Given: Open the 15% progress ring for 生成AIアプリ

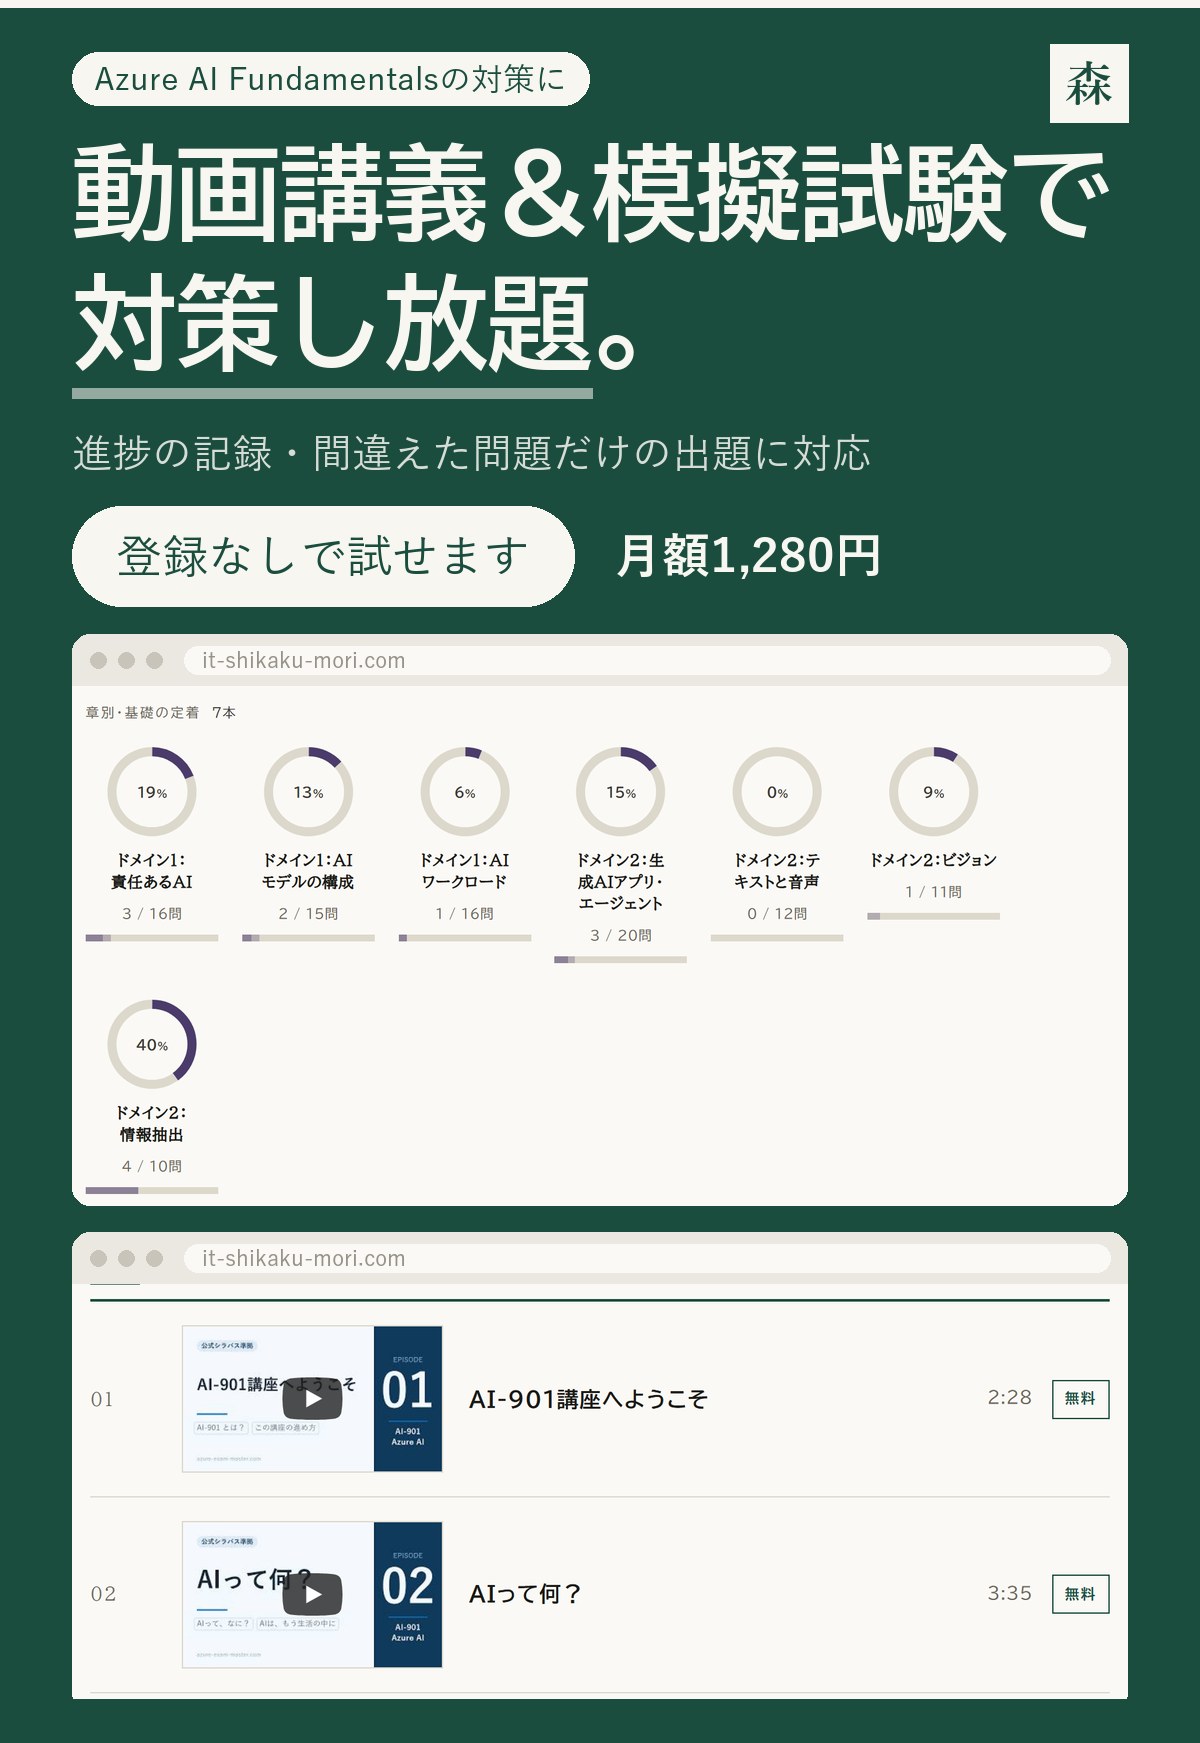Looking at the screenshot, I should 621,792.
